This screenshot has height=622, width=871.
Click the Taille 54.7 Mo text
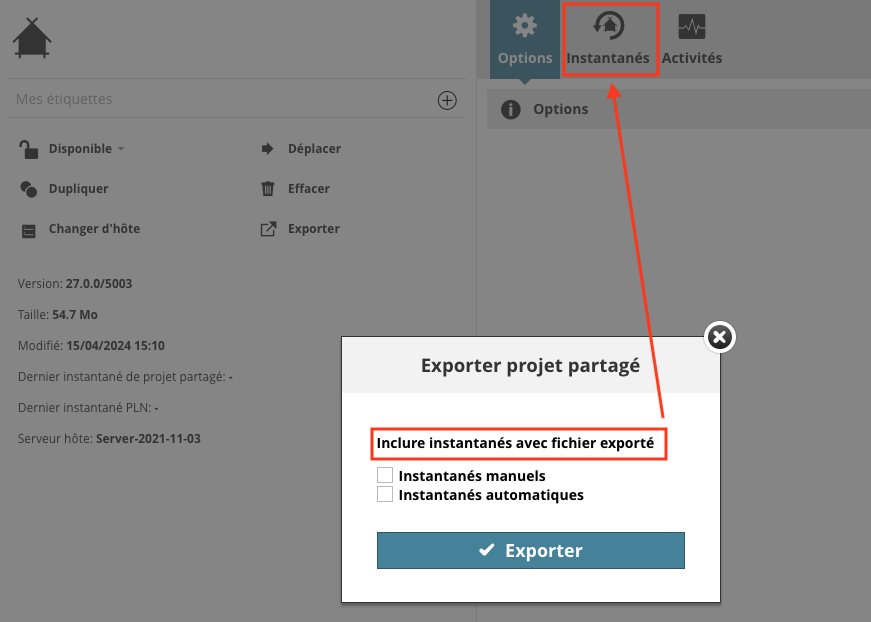[58, 314]
